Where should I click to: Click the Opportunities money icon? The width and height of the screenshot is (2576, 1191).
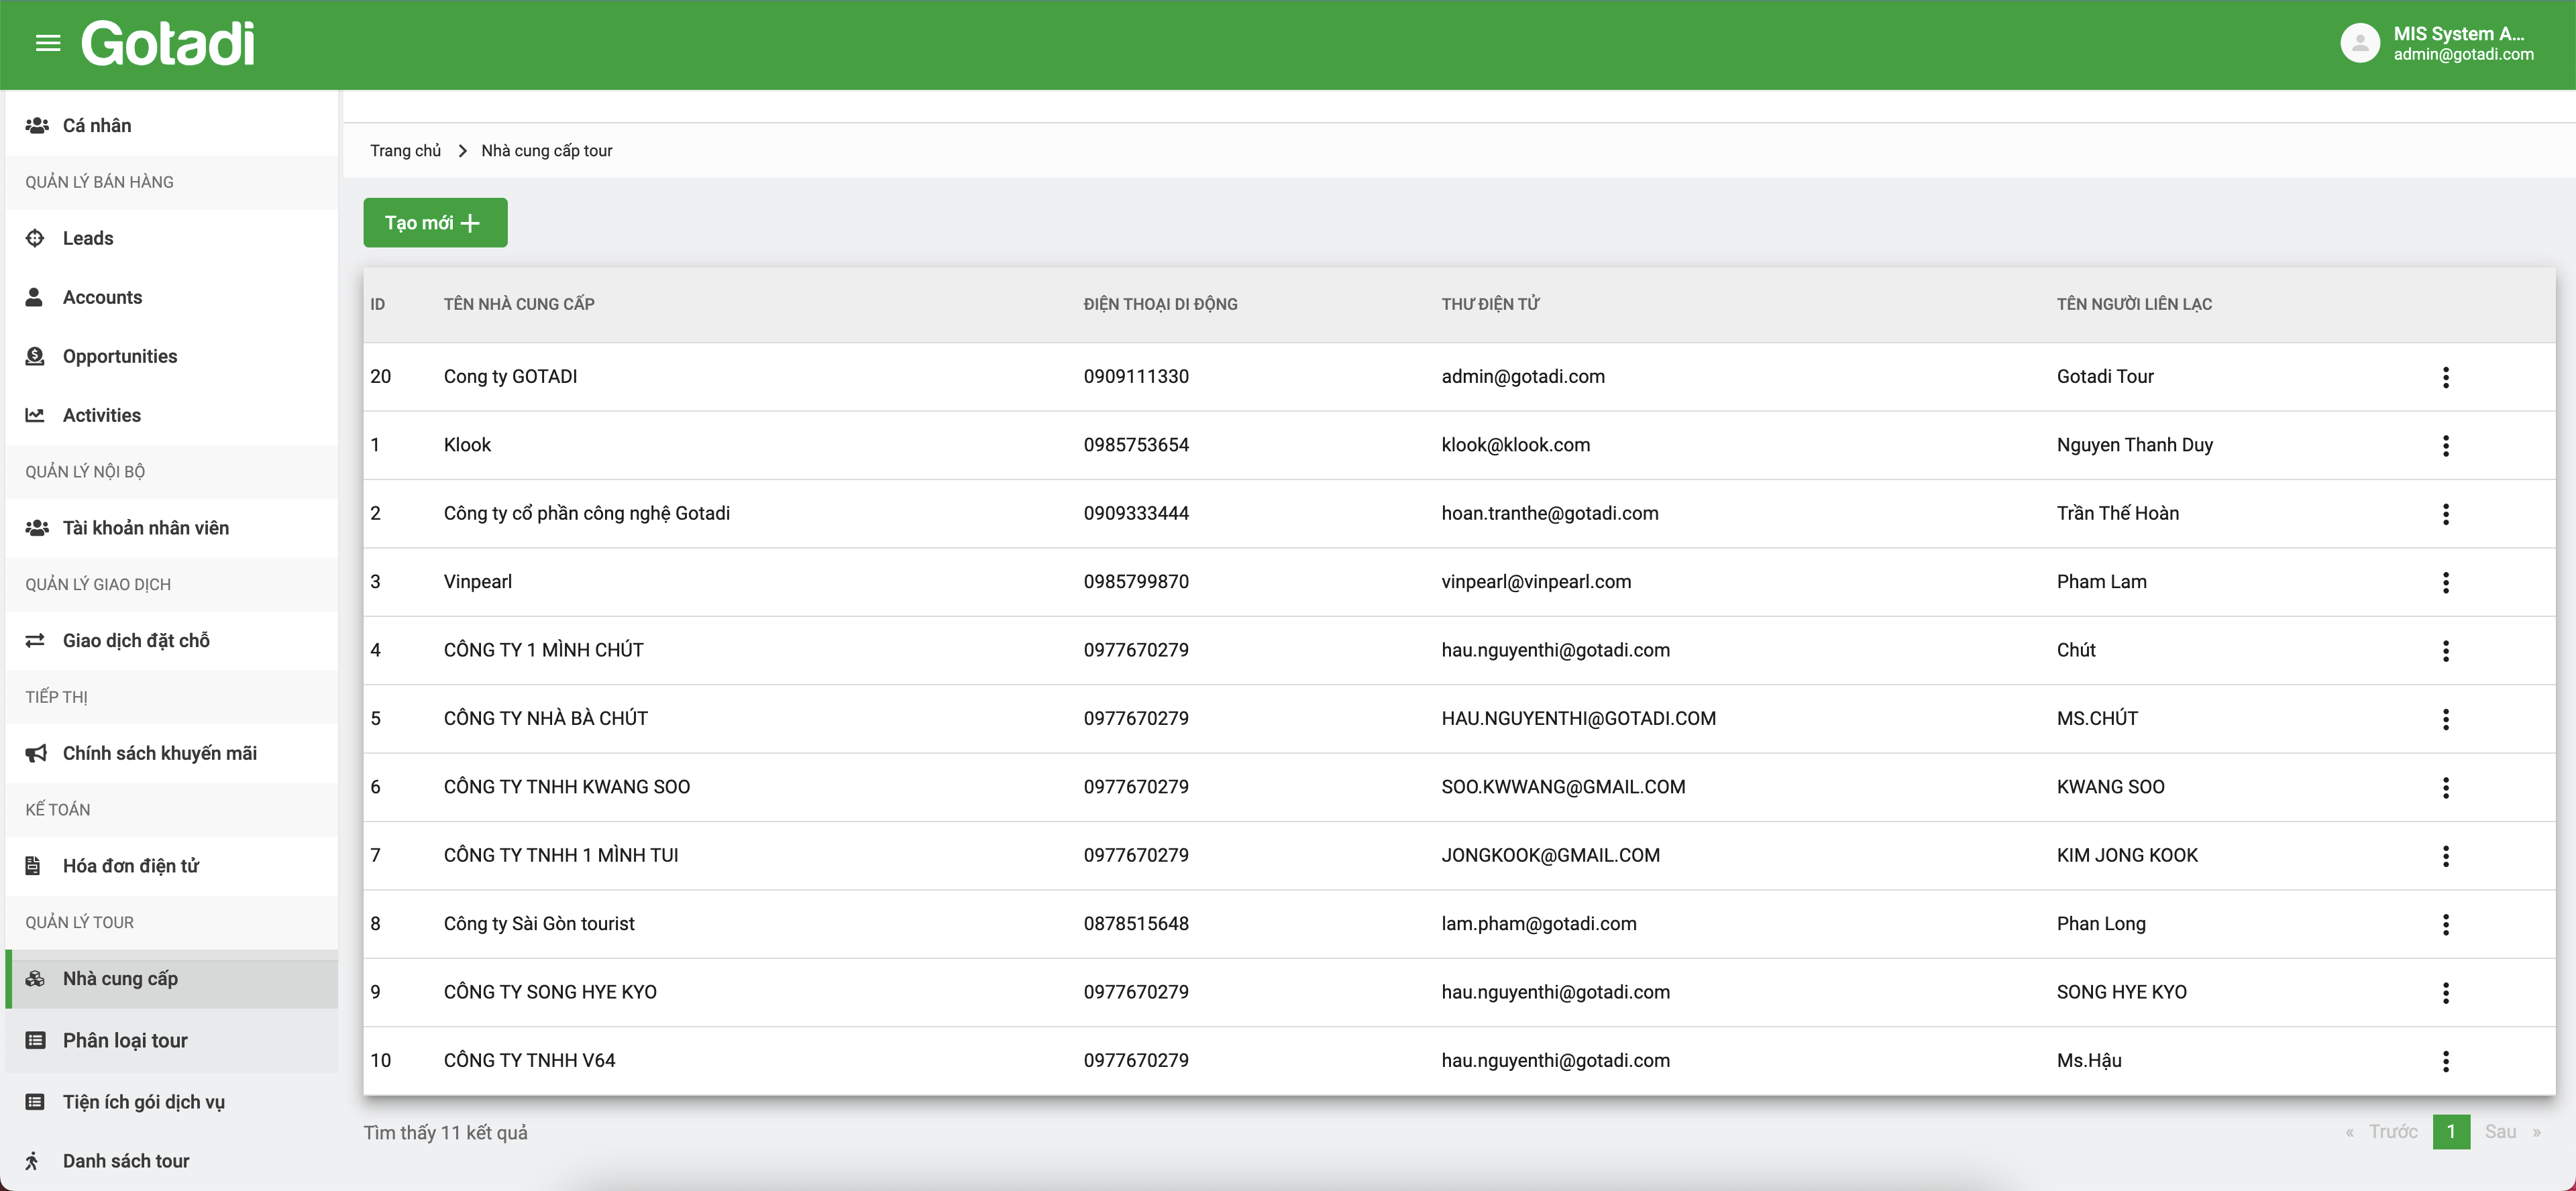35,356
